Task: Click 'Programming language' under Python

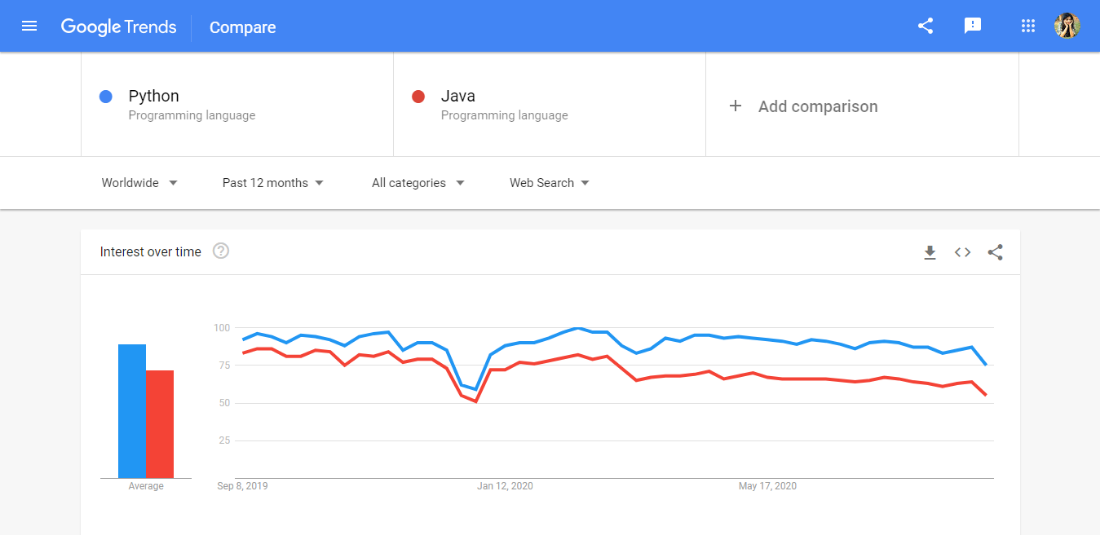Action: pos(192,116)
